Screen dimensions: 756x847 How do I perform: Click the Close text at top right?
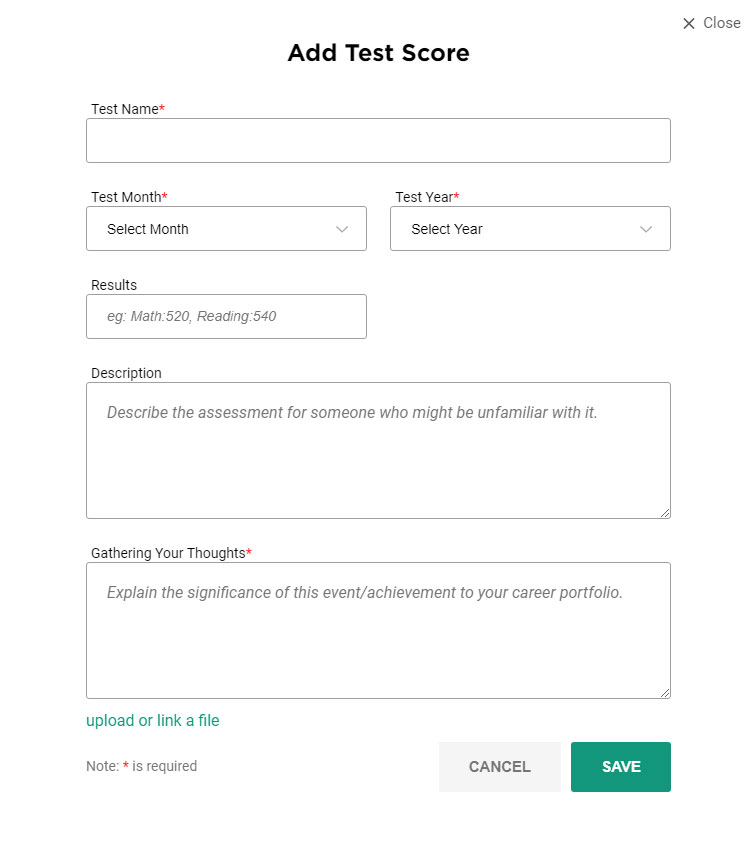coord(721,23)
